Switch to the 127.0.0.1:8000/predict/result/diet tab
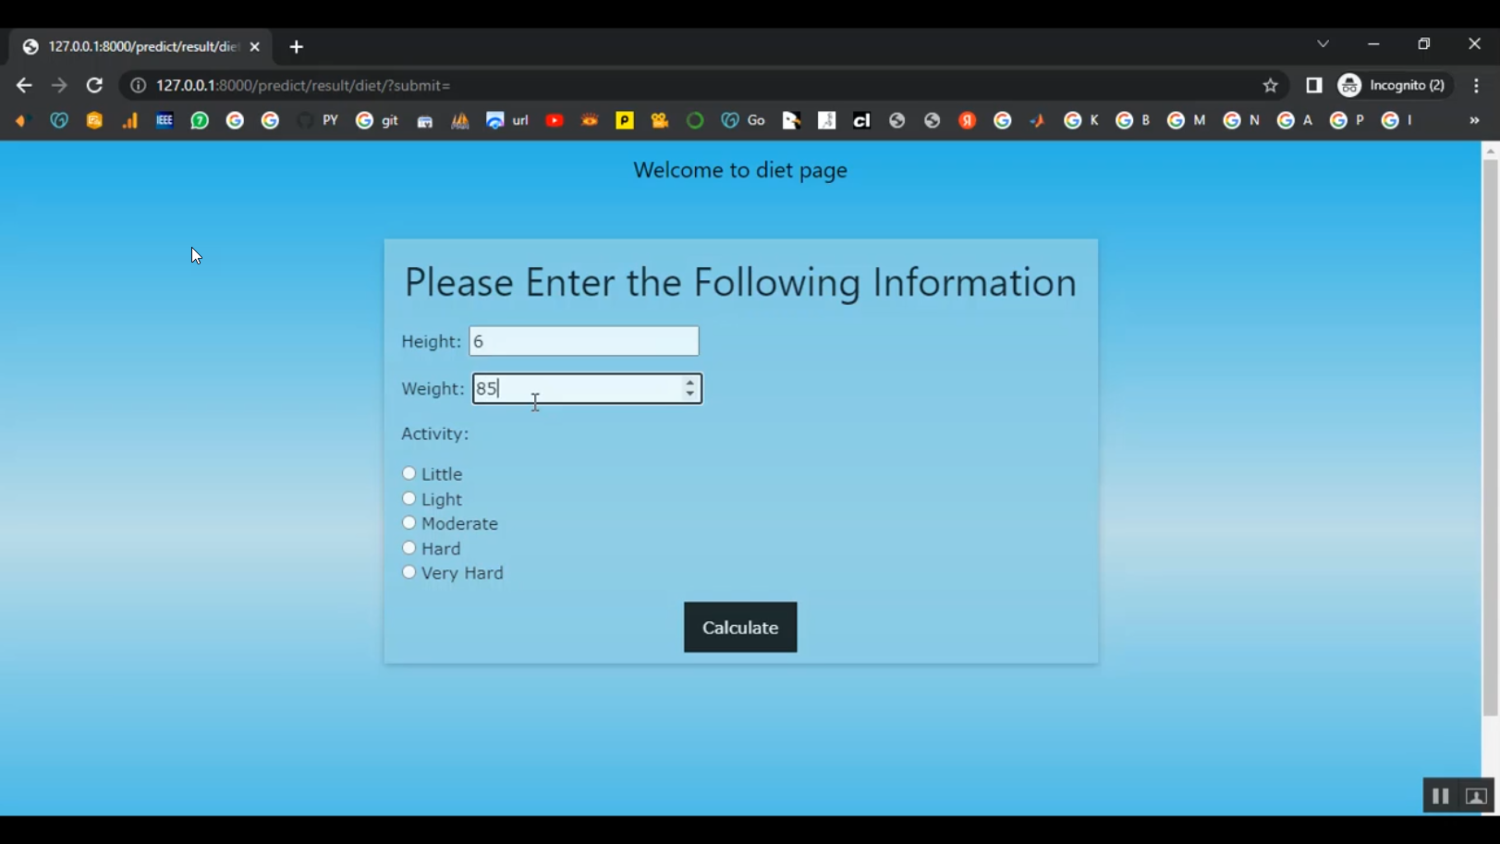This screenshot has height=844, width=1500. [140, 47]
